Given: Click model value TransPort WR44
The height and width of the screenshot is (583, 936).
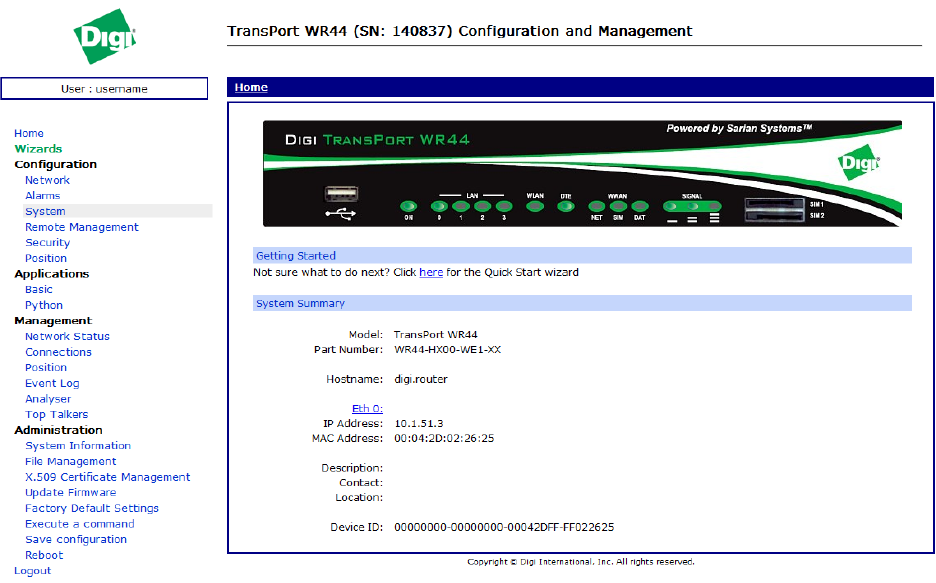Looking at the screenshot, I should (x=435, y=335).
